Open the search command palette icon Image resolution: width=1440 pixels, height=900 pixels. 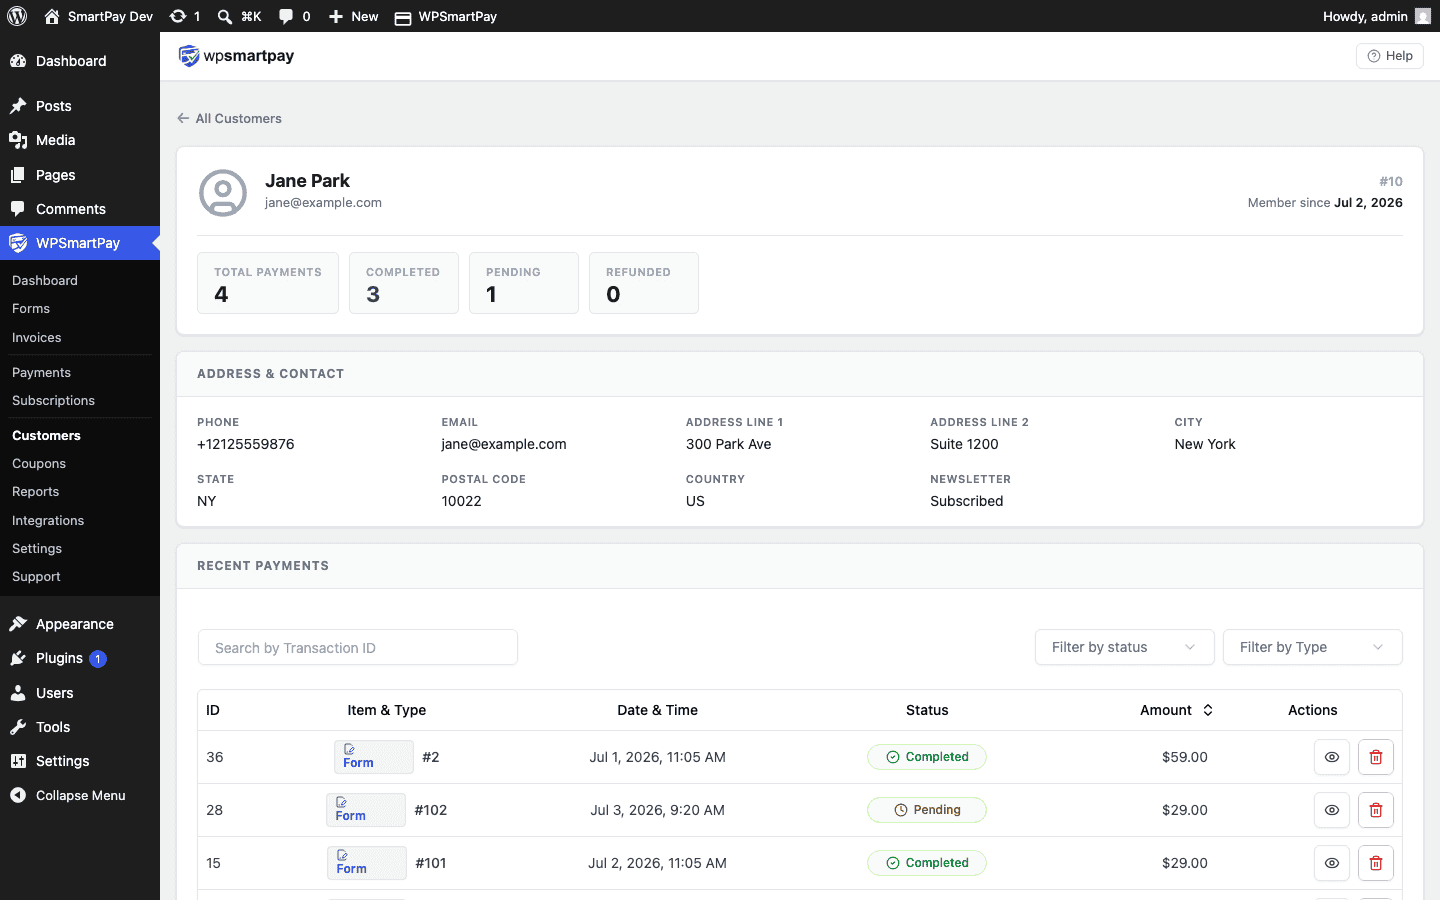tap(239, 16)
